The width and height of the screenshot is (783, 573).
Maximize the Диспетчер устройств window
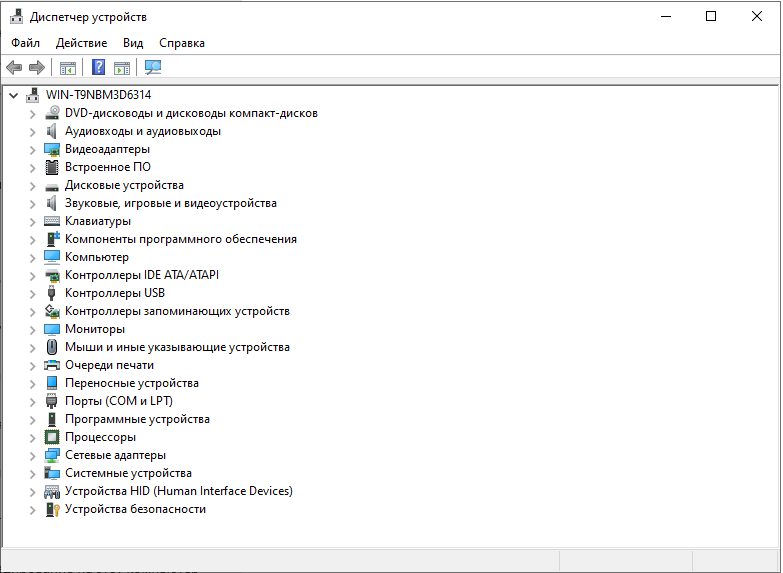point(711,16)
